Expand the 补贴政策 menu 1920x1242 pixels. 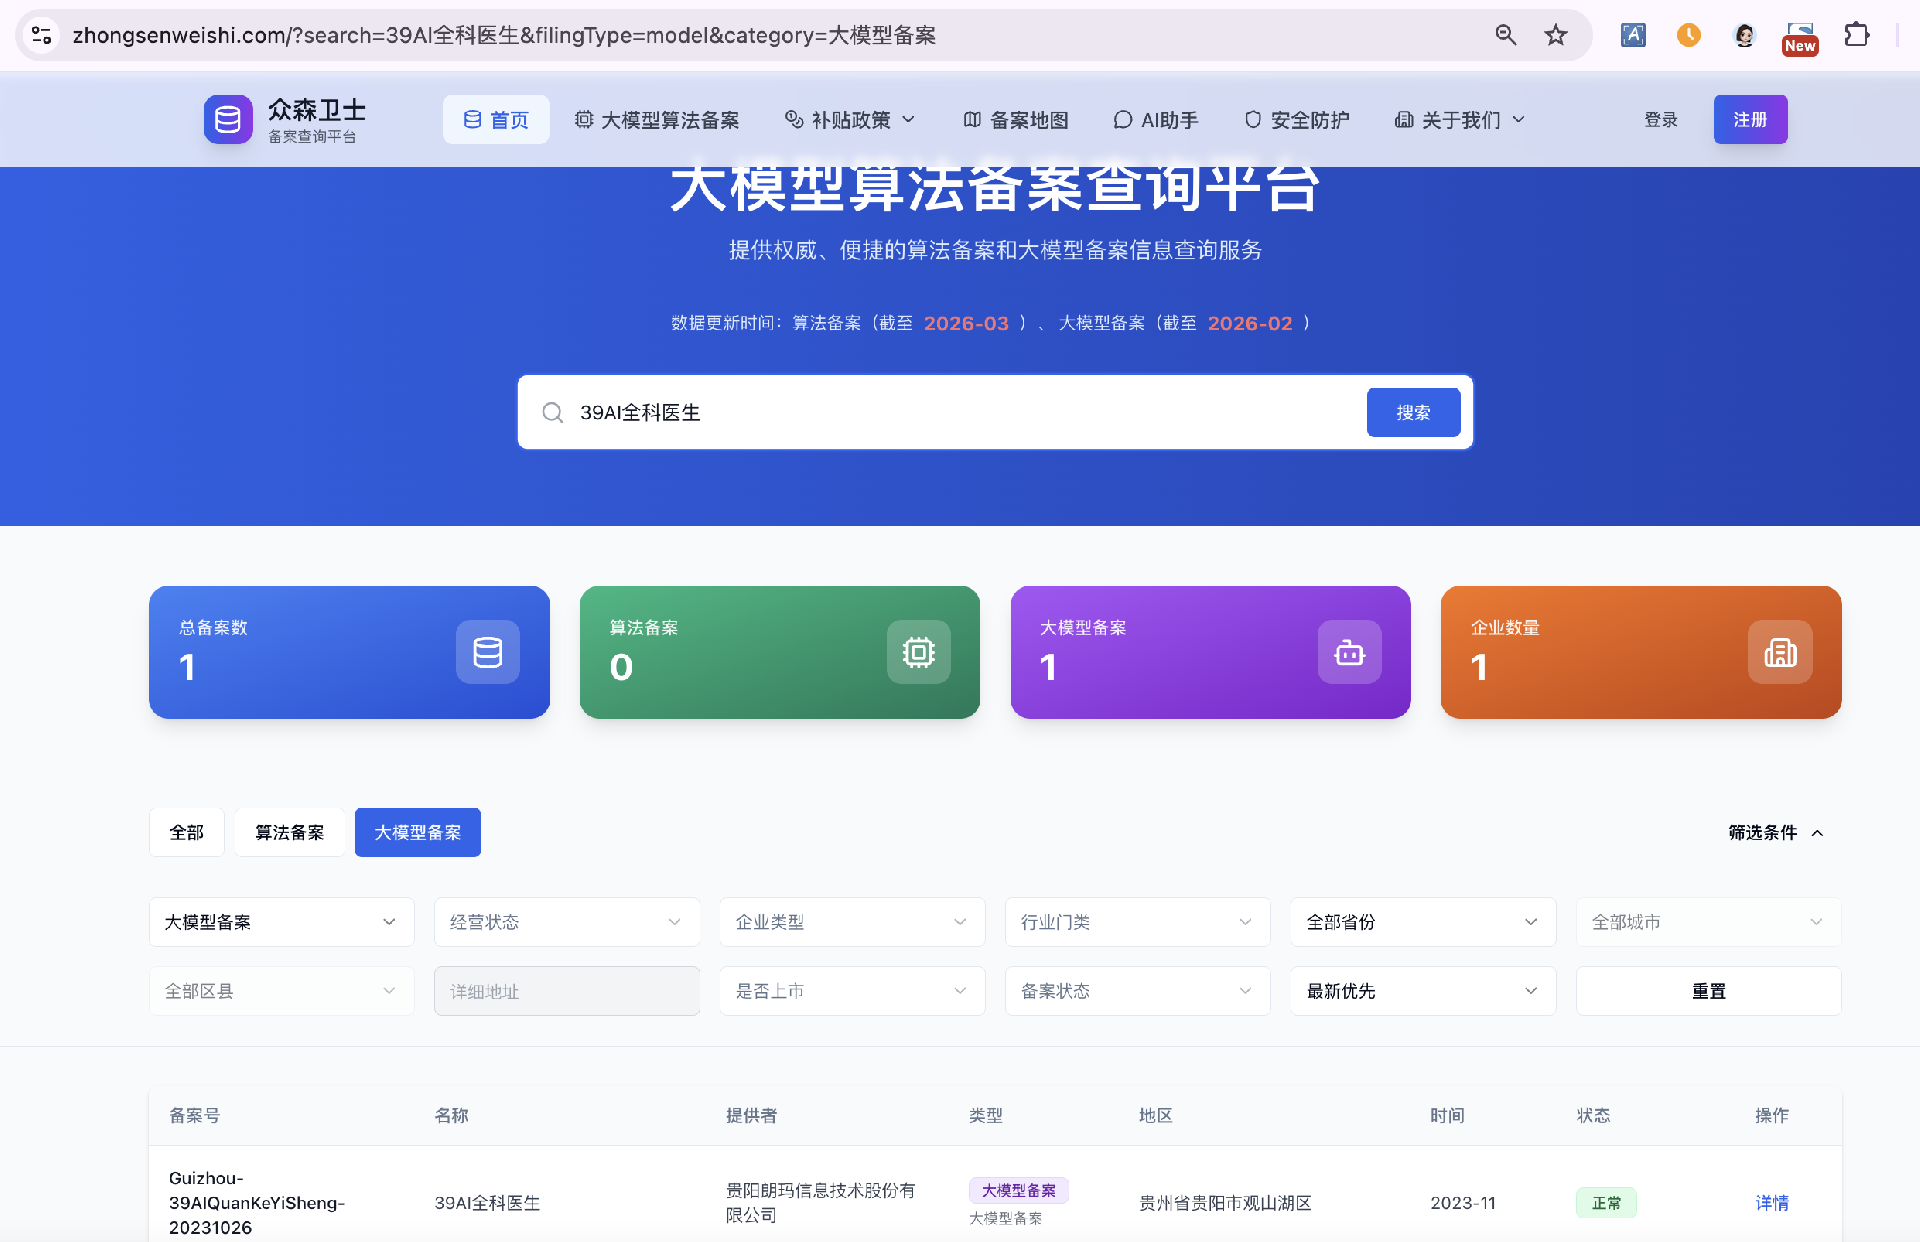coord(850,120)
